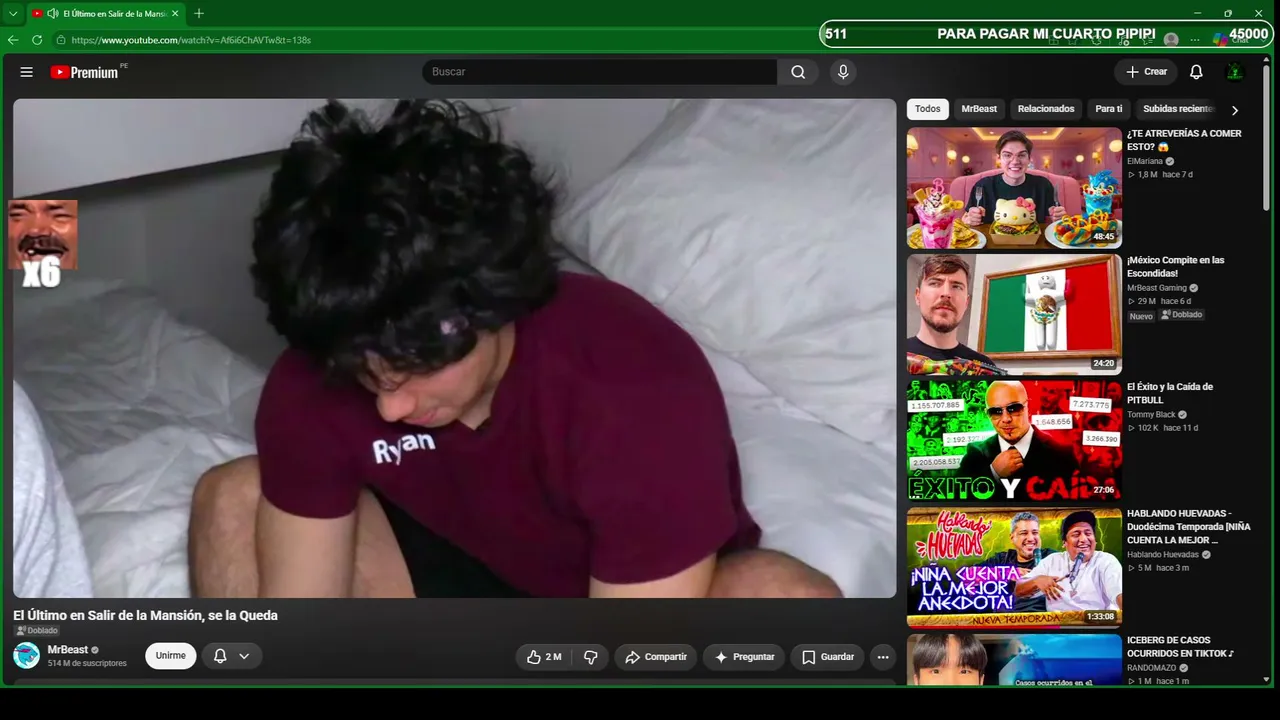
Task: Open more actions menu next to Guardar
Action: pos(882,657)
